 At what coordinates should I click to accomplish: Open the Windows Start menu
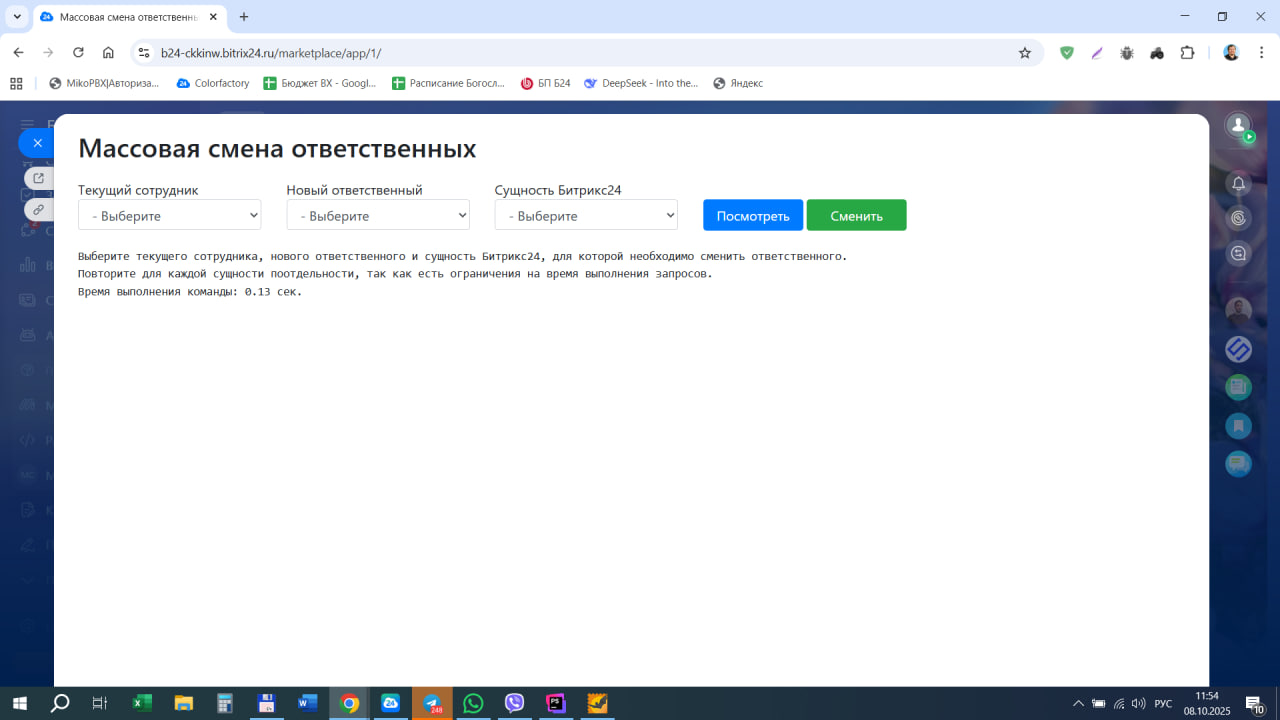[x=19, y=703]
